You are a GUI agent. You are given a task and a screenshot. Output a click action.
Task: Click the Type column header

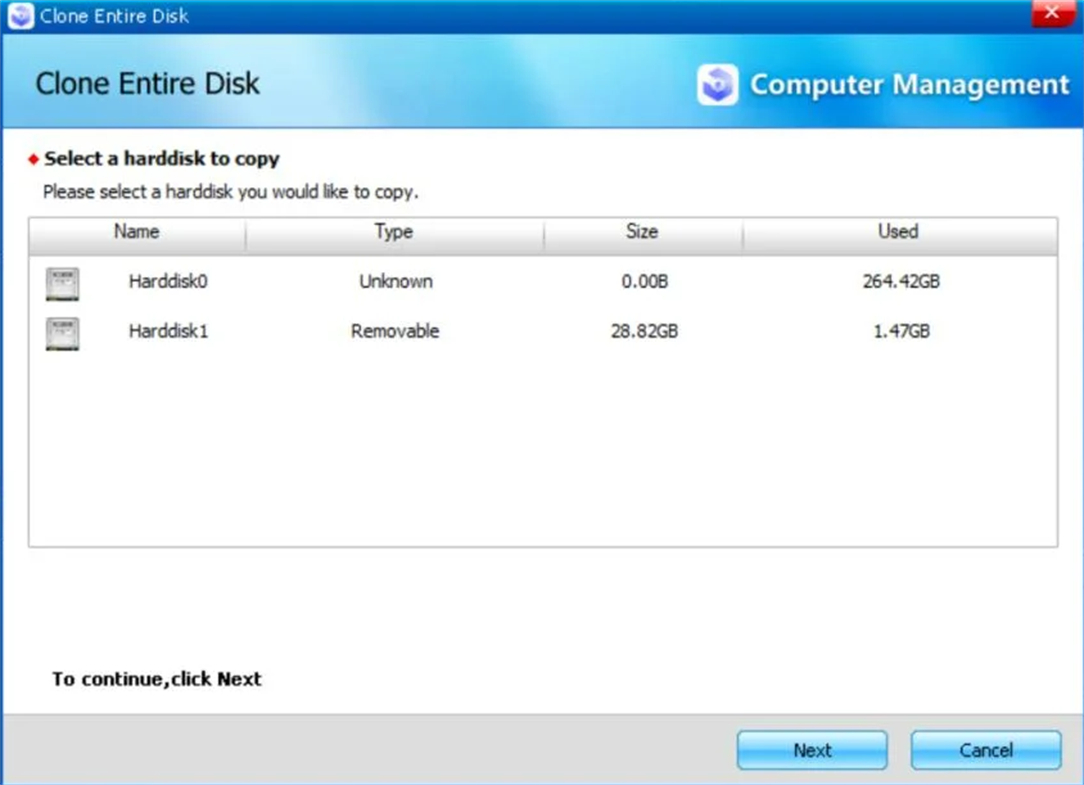pos(392,231)
